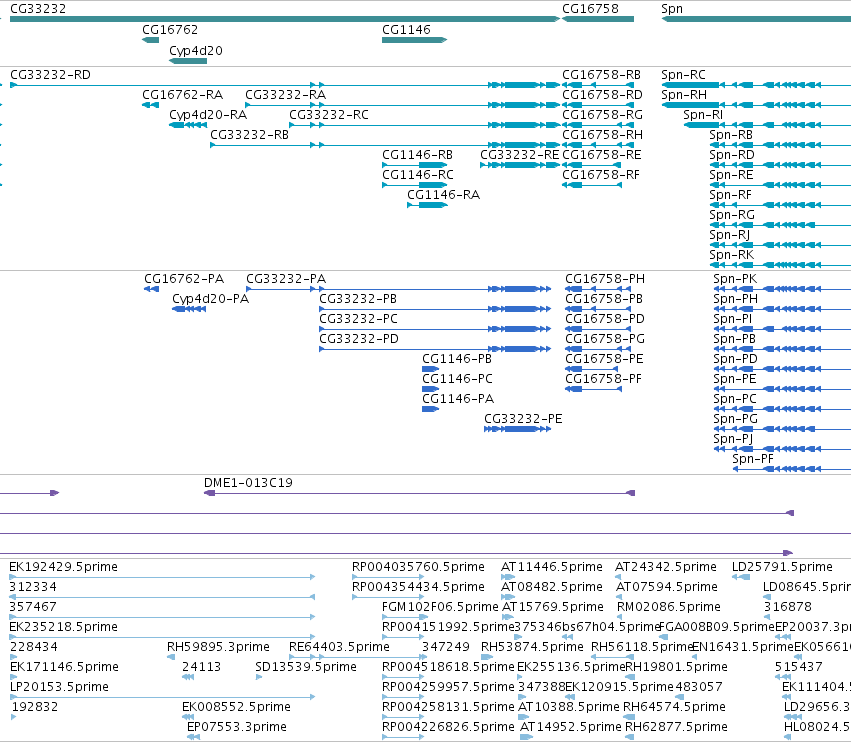Select EST SD13539.5prime
Screen dimensions: 851x742
[306, 667]
